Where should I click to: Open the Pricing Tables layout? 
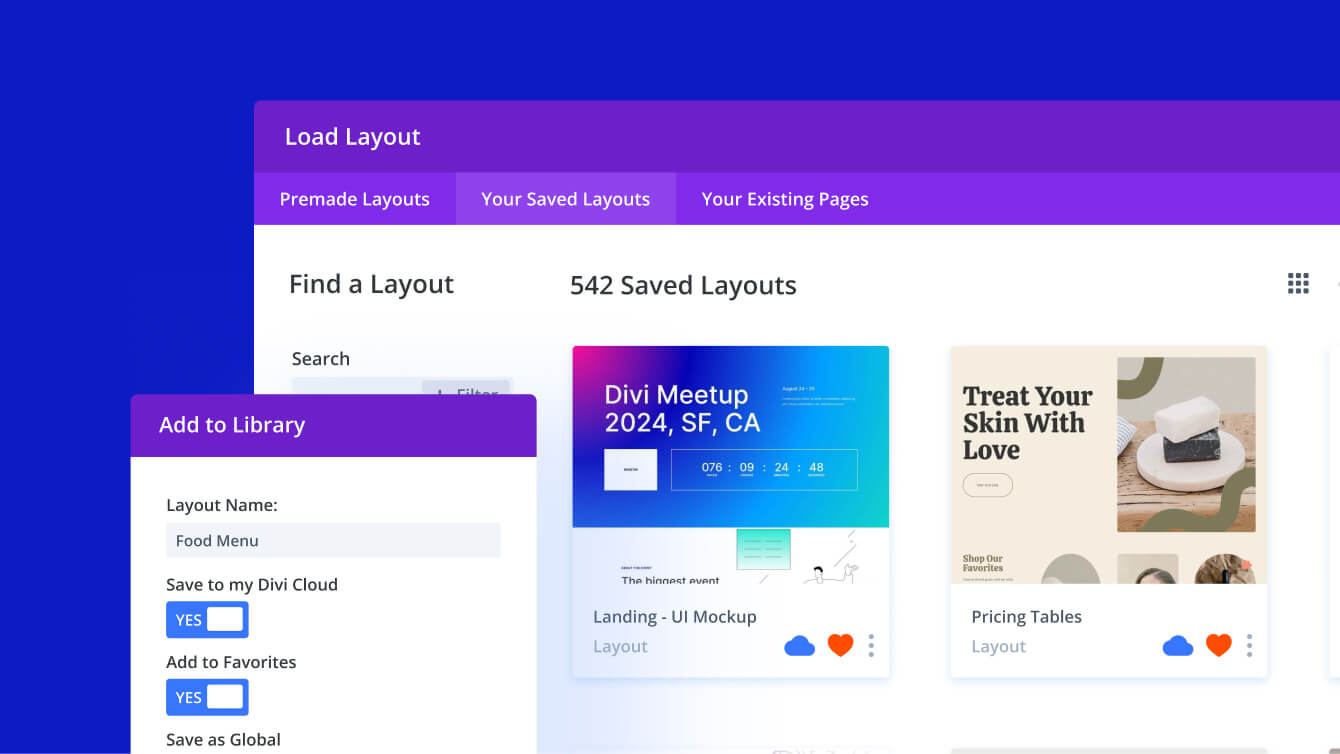[1027, 617]
